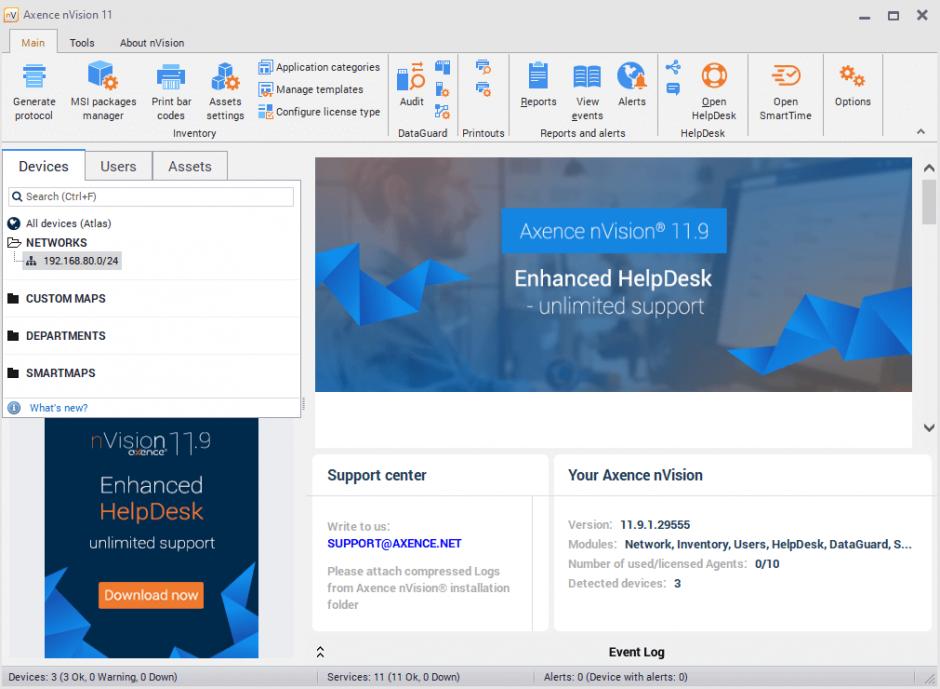
Task: Click the Download now button
Action: (151, 595)
